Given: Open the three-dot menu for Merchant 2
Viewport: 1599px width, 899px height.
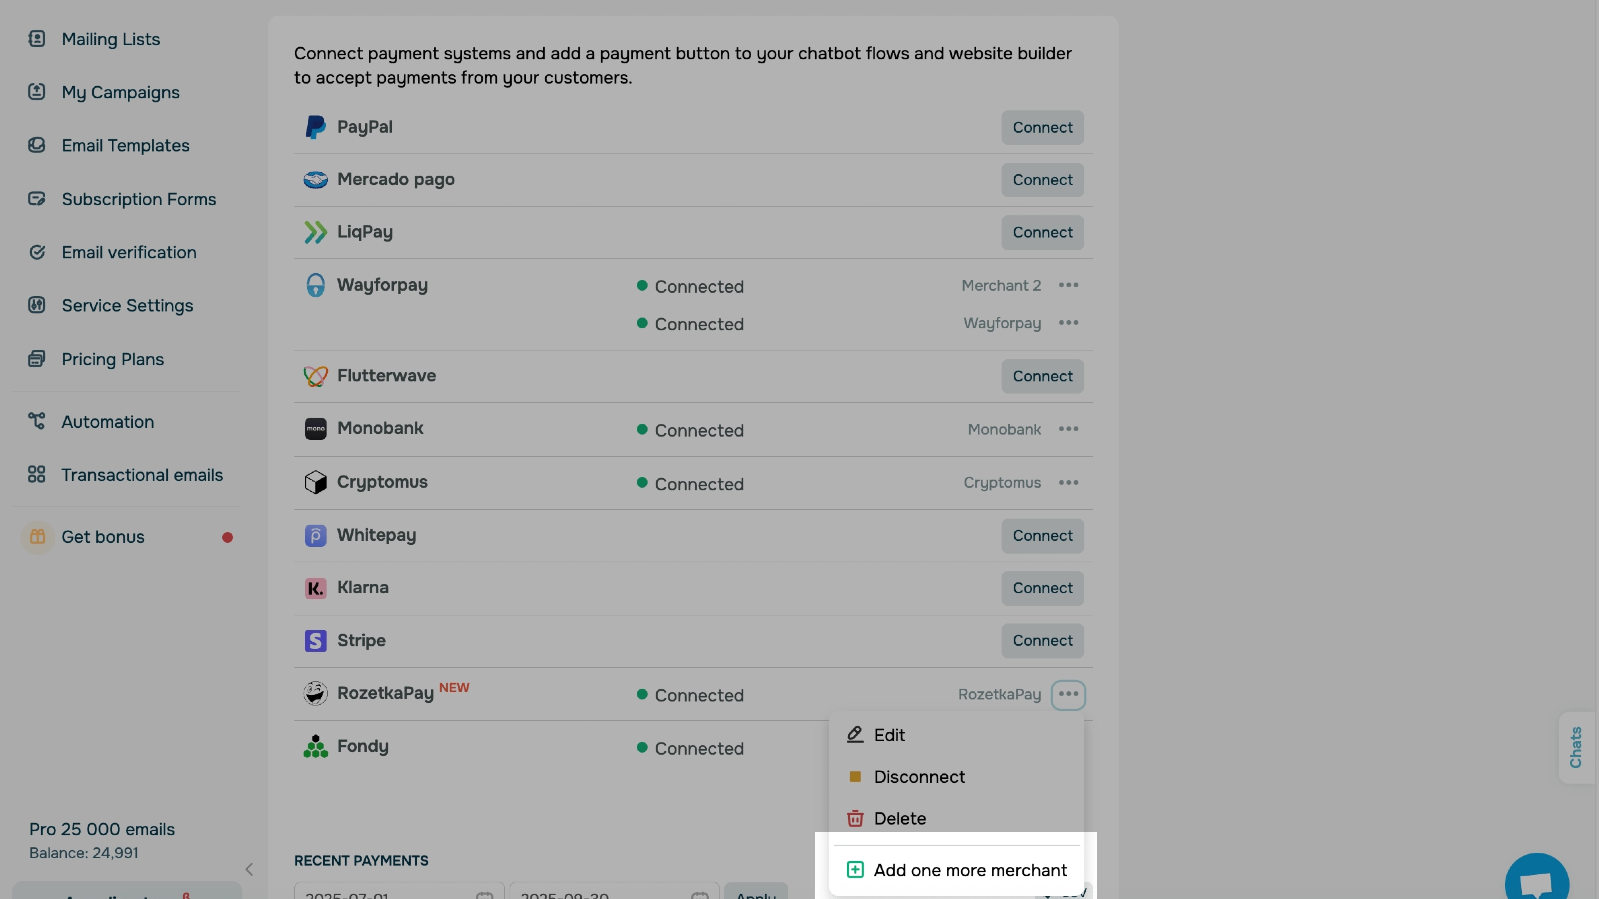Looking at the screenshot, I should click(x=1068, y=285).
